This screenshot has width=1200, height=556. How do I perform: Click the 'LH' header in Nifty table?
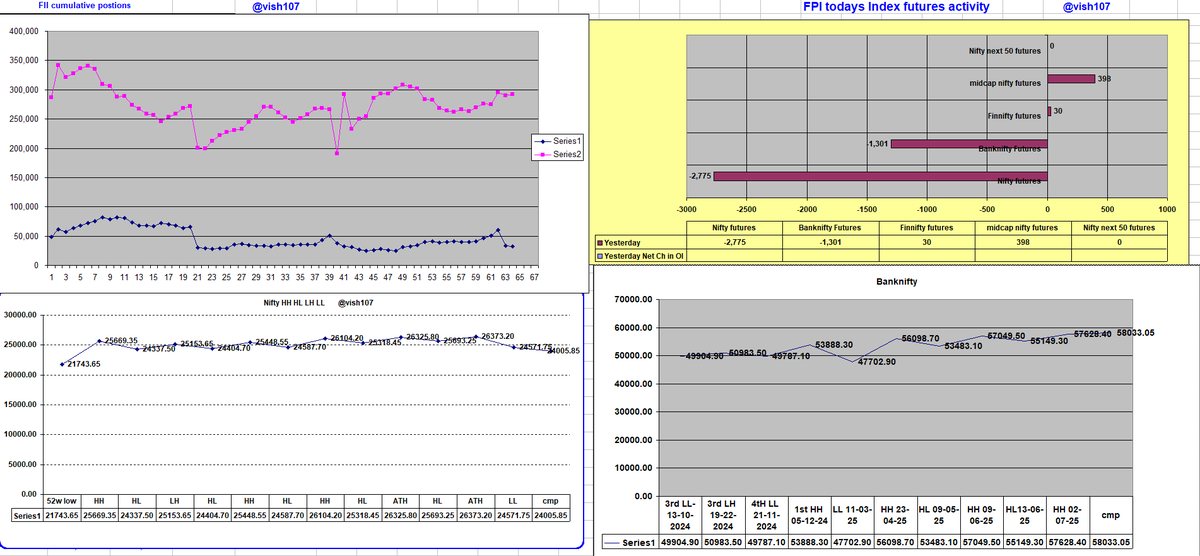coord(174,500)
